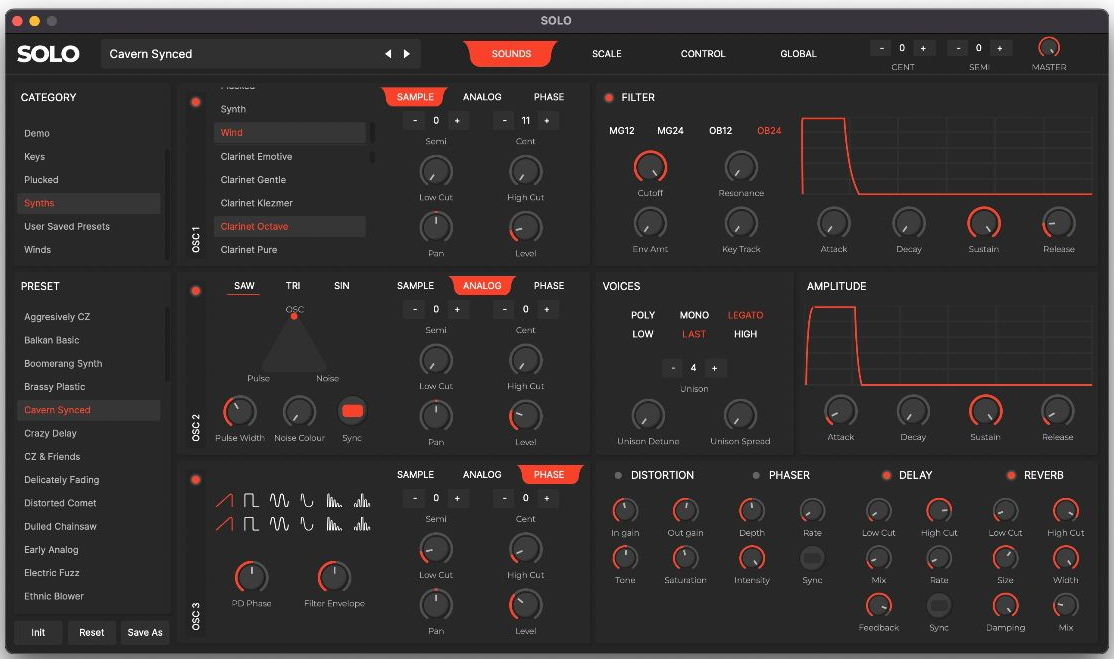
Task: Set OSC 3 to SAMPLE mode
Action: click(415, 474)
